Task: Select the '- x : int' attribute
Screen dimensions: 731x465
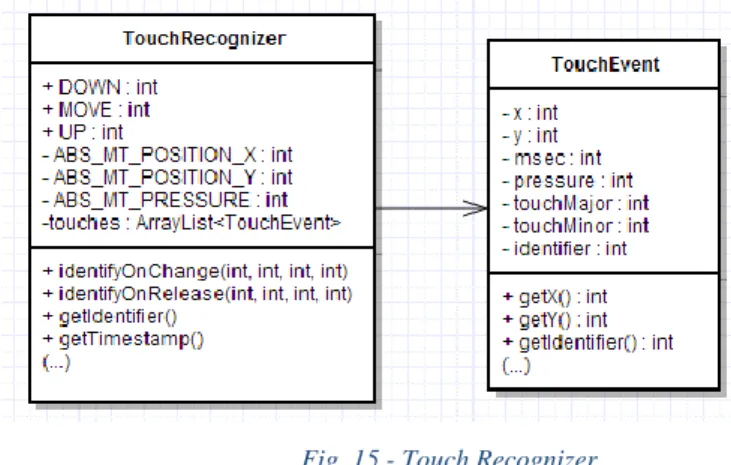Action: tap(530, 113)
